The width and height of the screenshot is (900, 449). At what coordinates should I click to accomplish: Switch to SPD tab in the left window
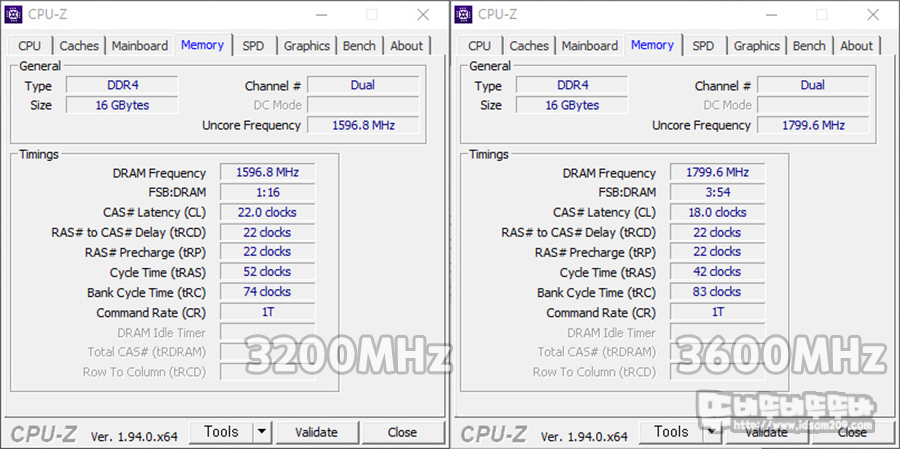point(253,46)
